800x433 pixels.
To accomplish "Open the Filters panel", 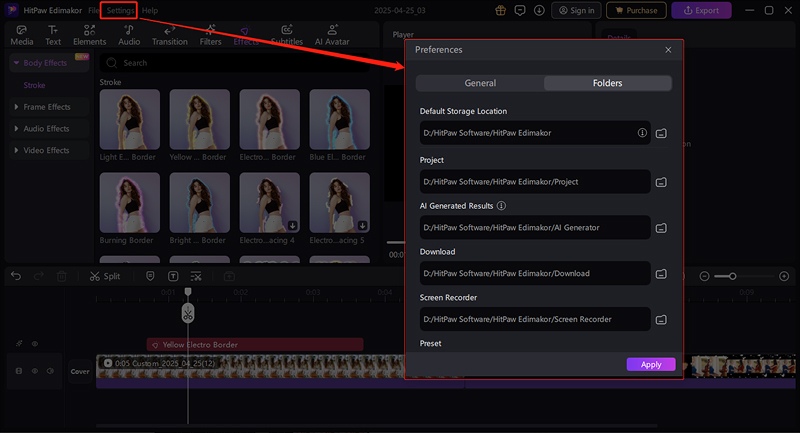I will click(210, 35).
